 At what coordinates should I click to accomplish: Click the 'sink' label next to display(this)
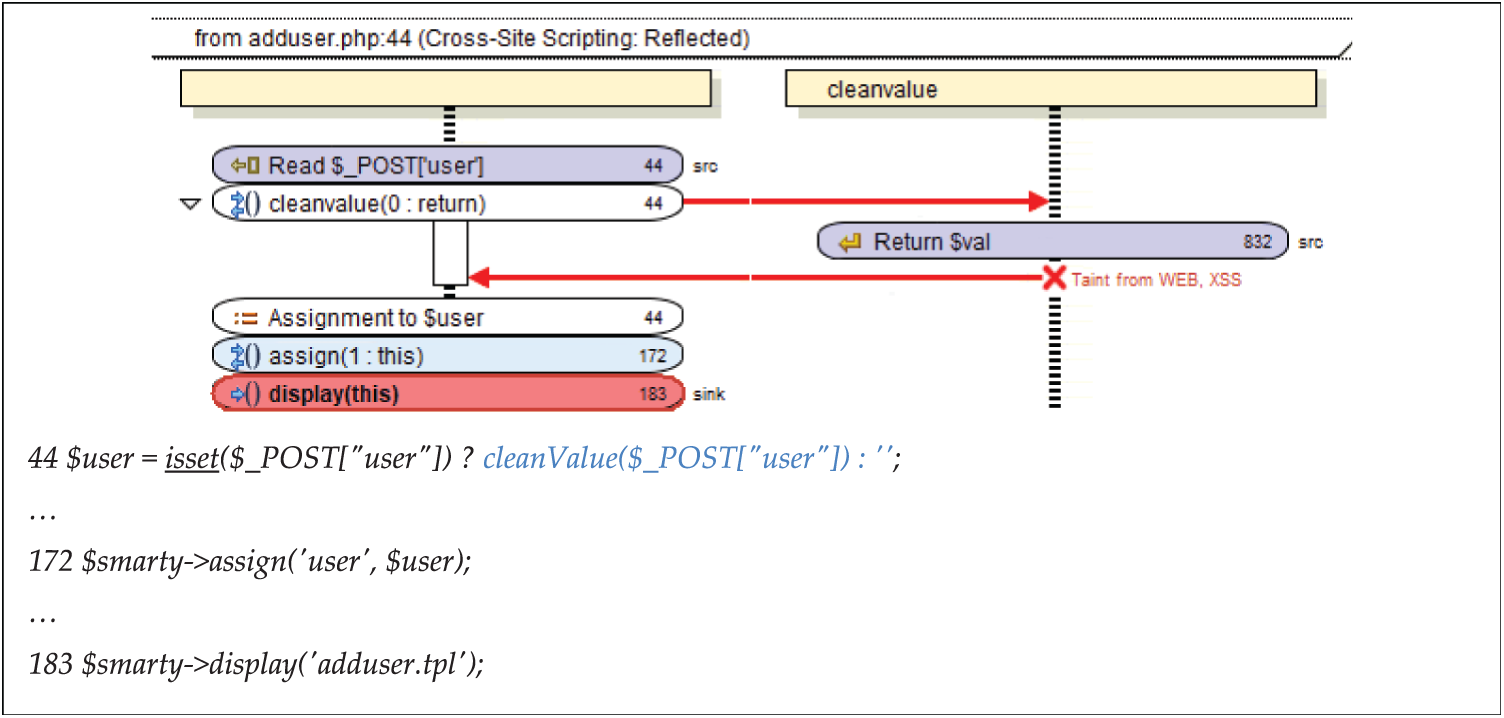point(709,395)
